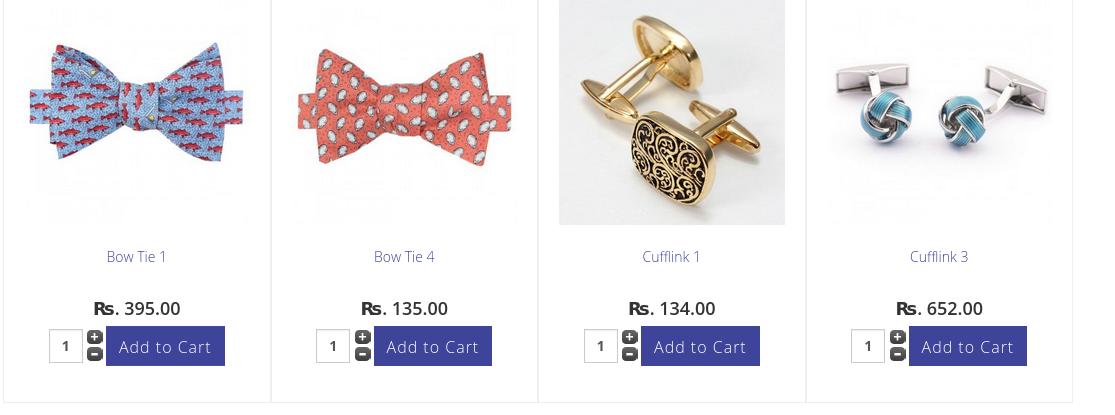
Task: View the gold cufflink product image
Action: coord(672,110)
